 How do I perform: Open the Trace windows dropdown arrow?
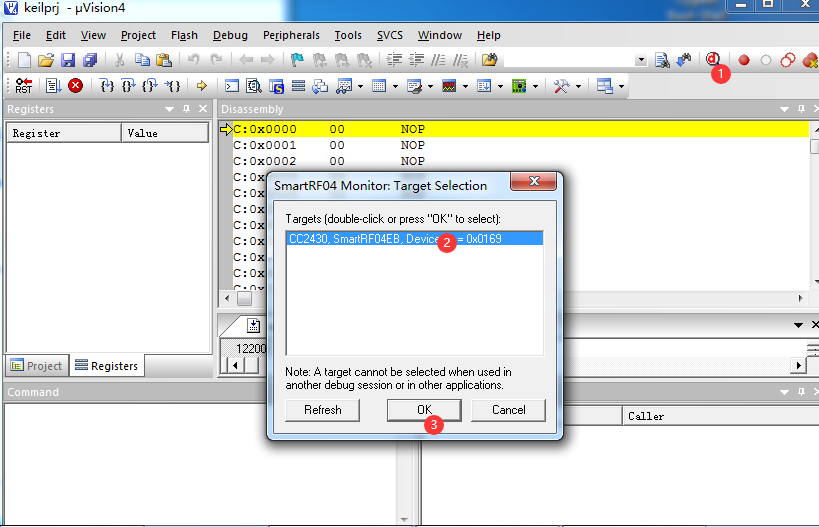point(500,86)
